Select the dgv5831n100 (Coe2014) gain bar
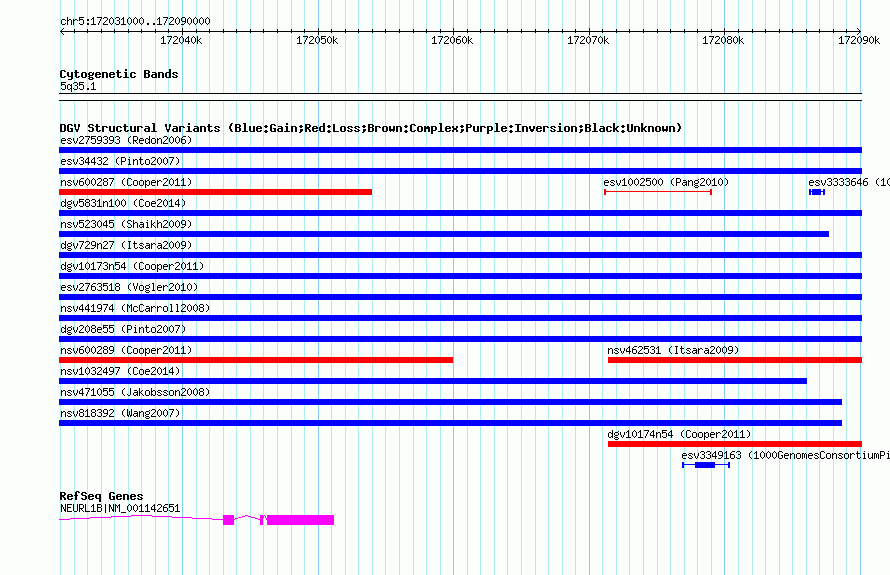890x575 pixels. coord(460,213)
